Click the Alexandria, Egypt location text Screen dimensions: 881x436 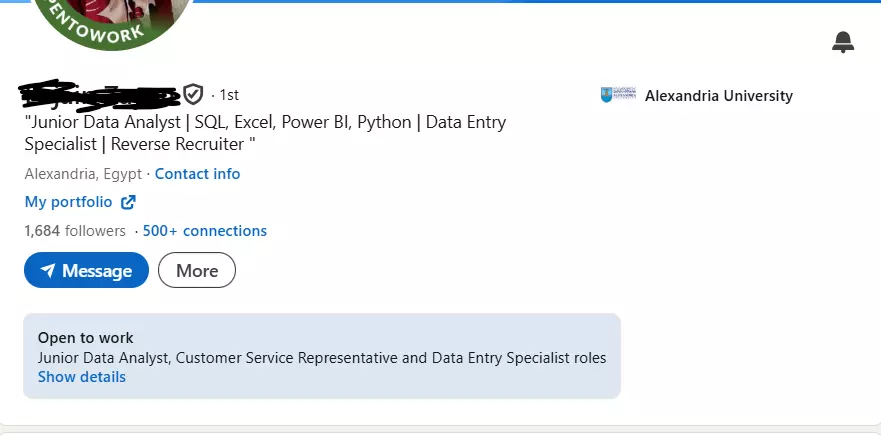tap(83, 174)
